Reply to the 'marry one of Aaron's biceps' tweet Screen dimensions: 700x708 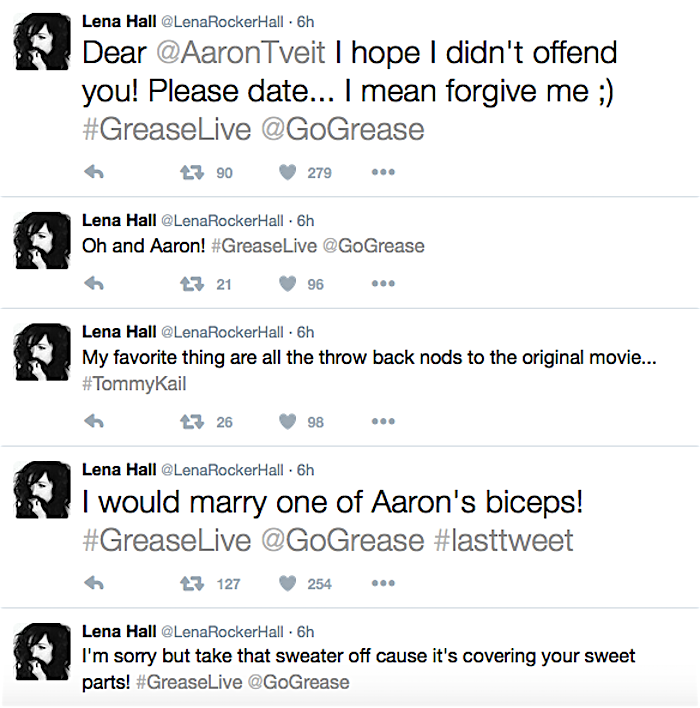point(95,584)
